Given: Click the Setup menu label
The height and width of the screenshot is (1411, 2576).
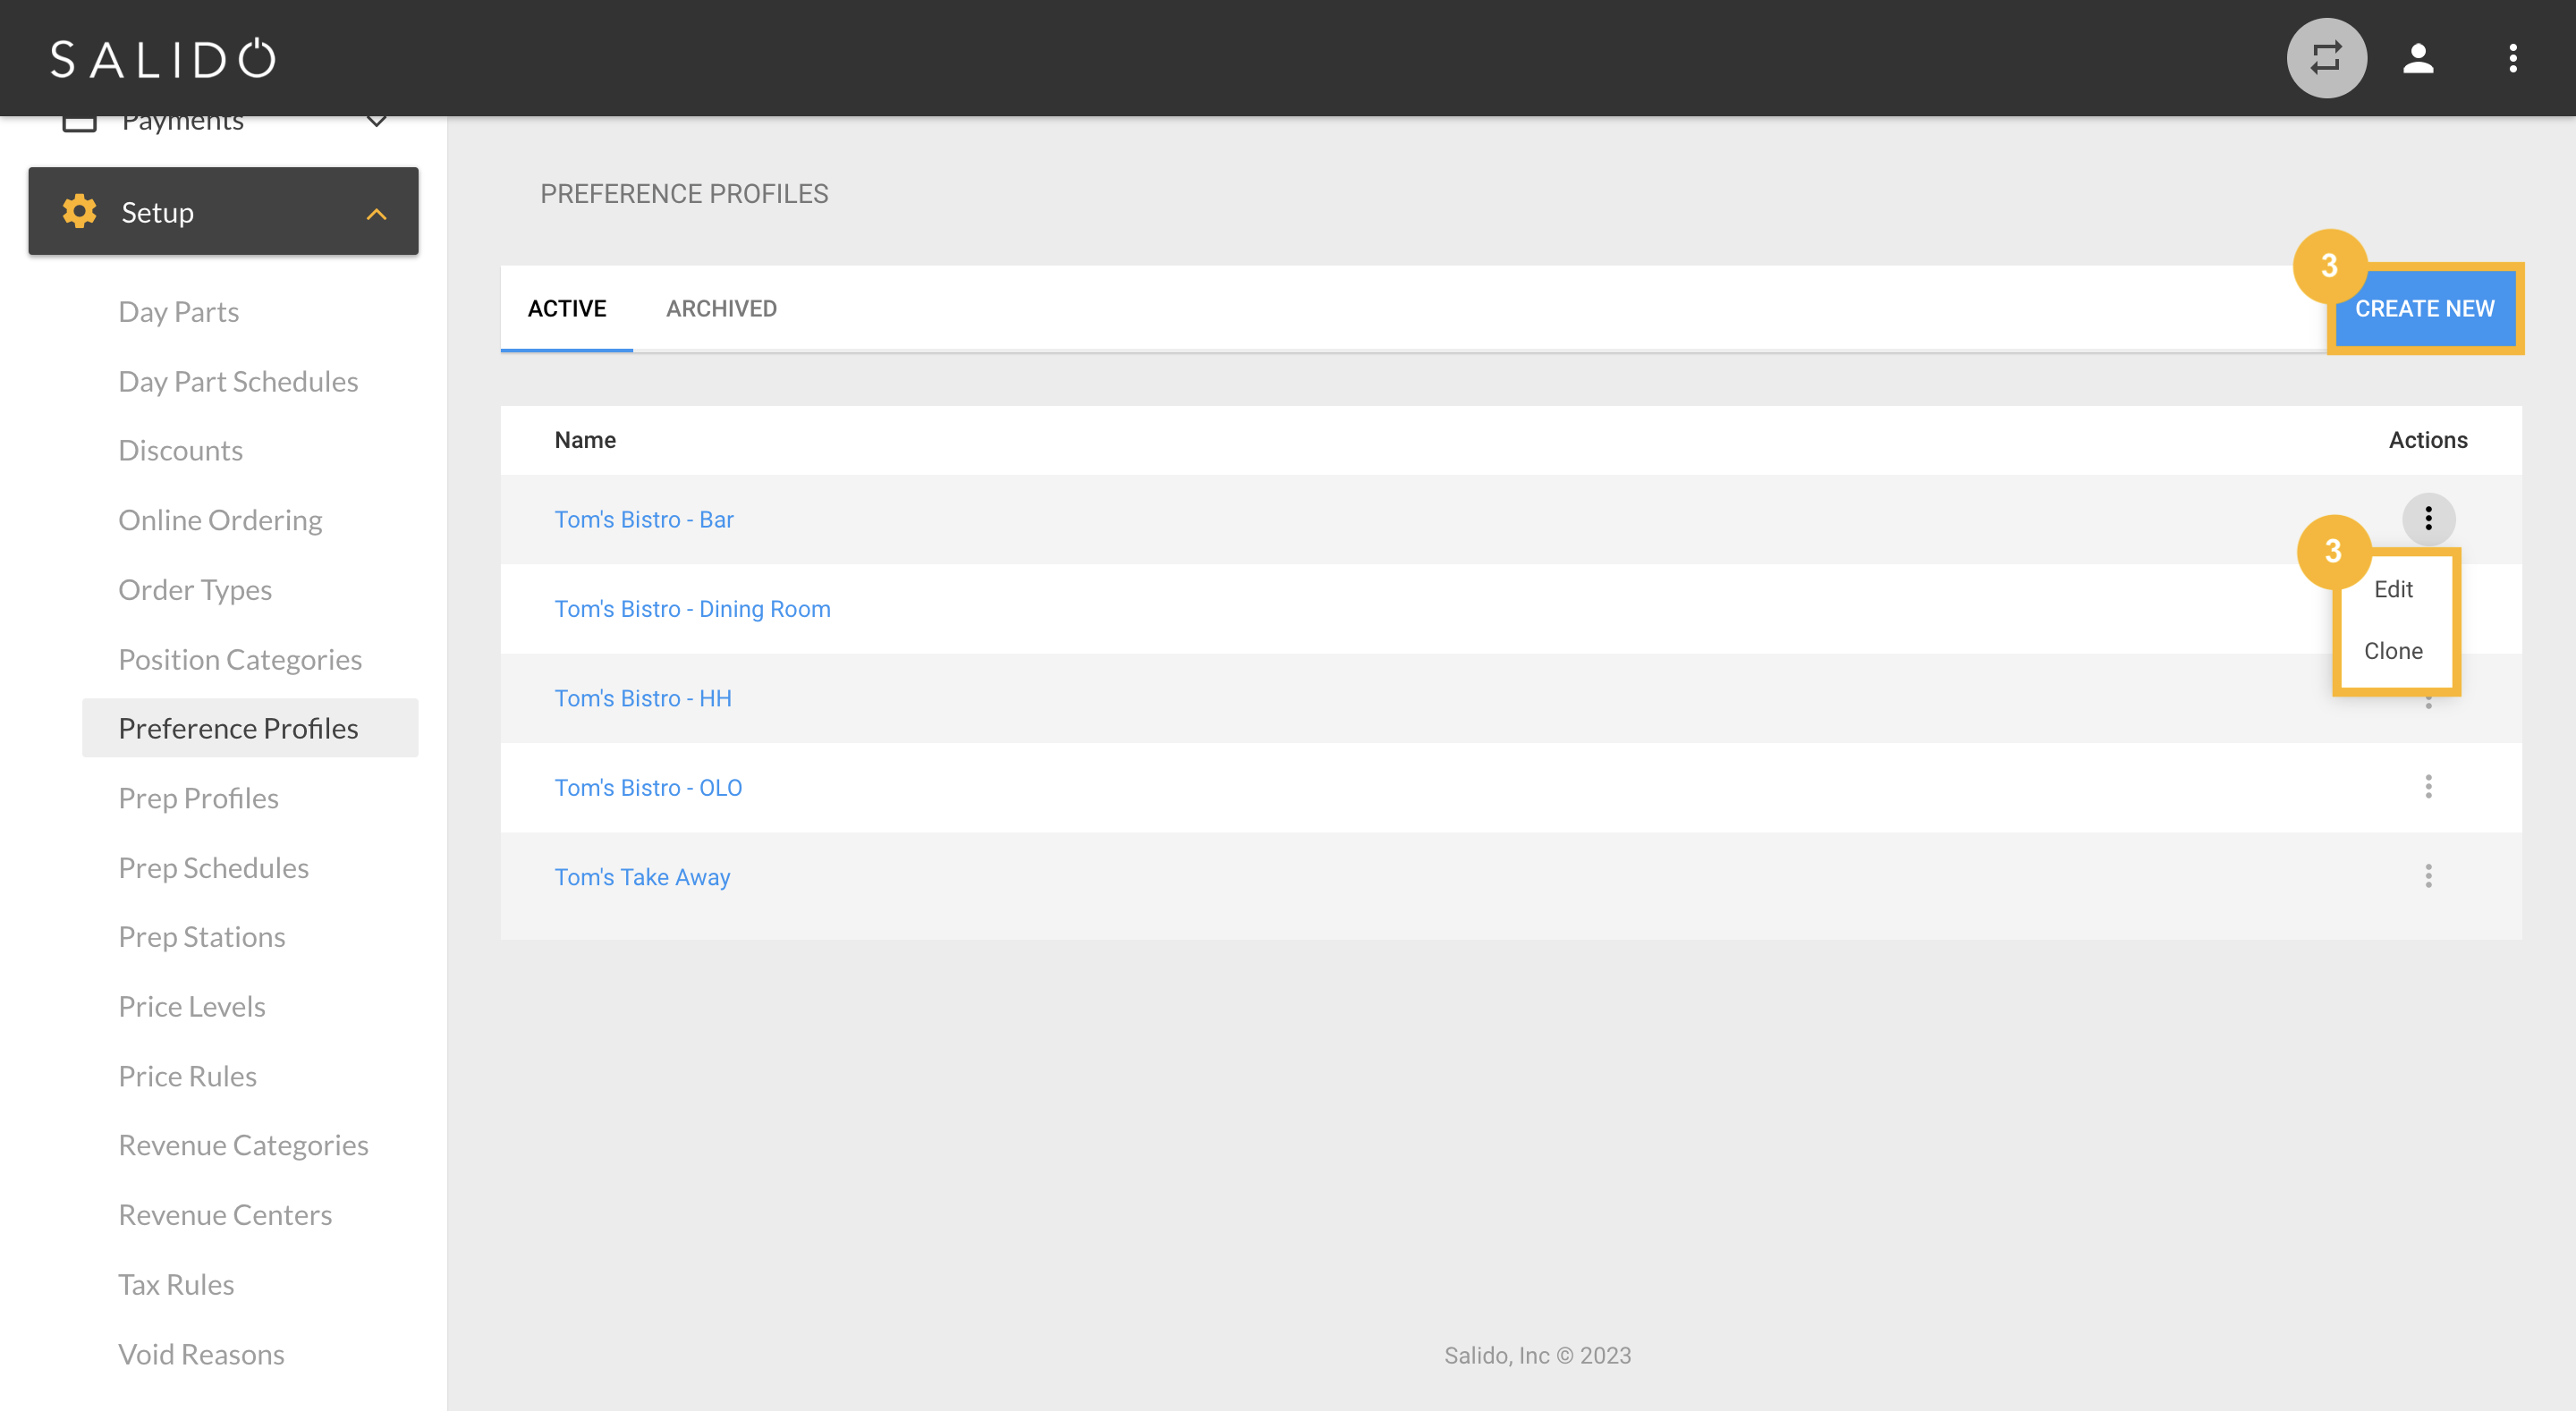Looking at the screenshot, I should coord(158,212).
